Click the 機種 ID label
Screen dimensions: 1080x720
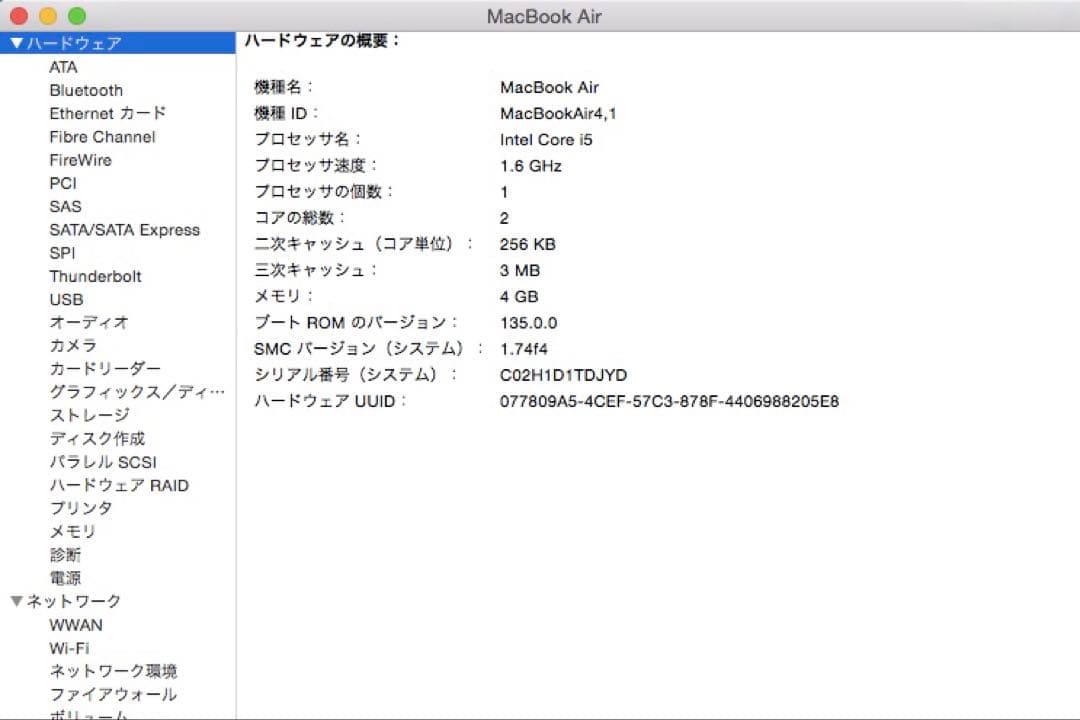[x=286, y=113]
